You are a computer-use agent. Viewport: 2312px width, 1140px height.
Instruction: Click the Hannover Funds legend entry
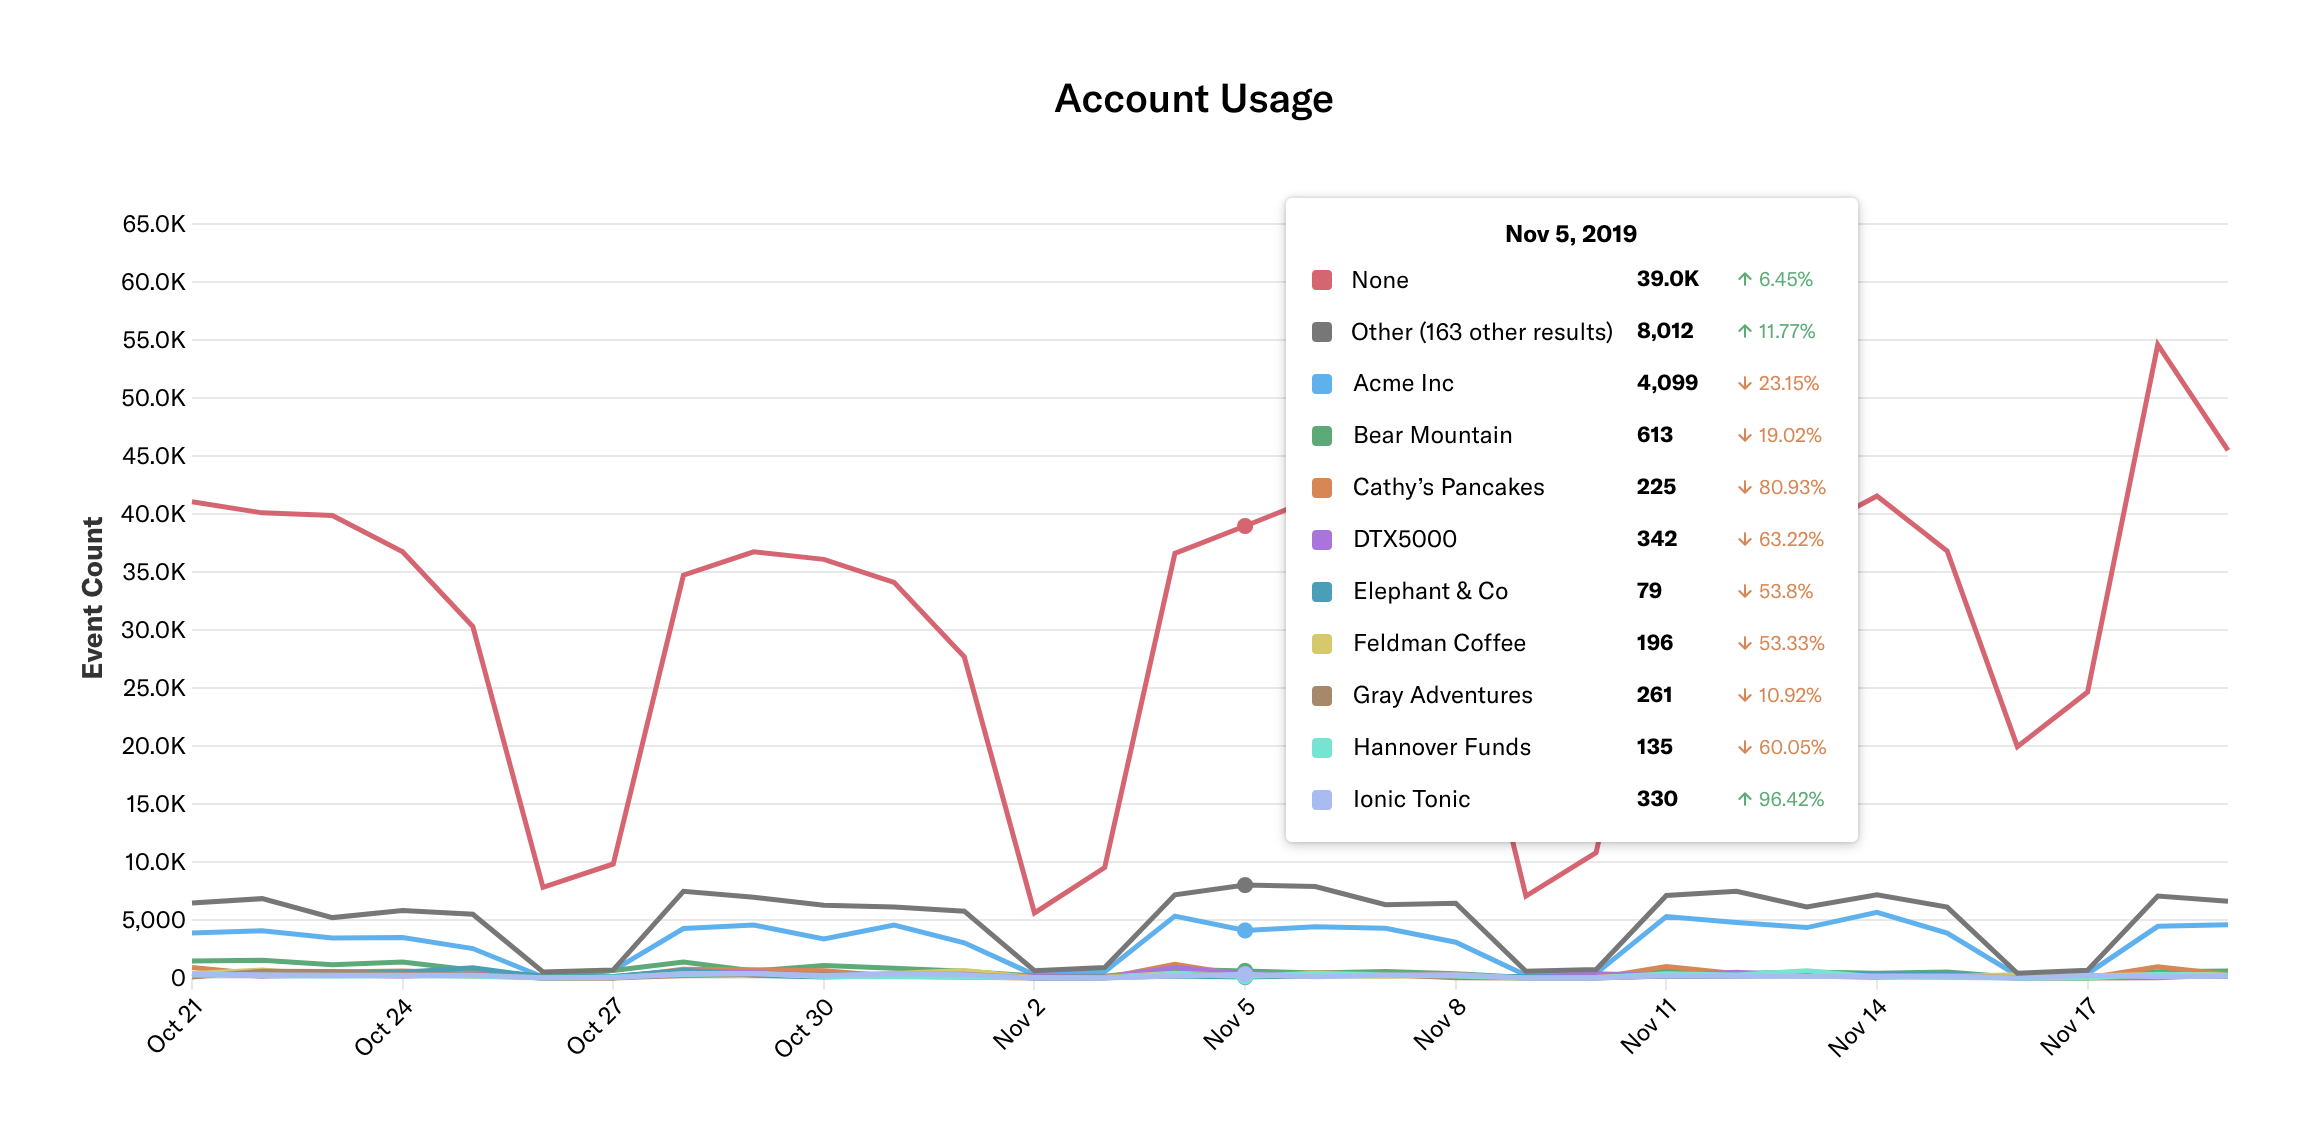(x=1441, y=747)
